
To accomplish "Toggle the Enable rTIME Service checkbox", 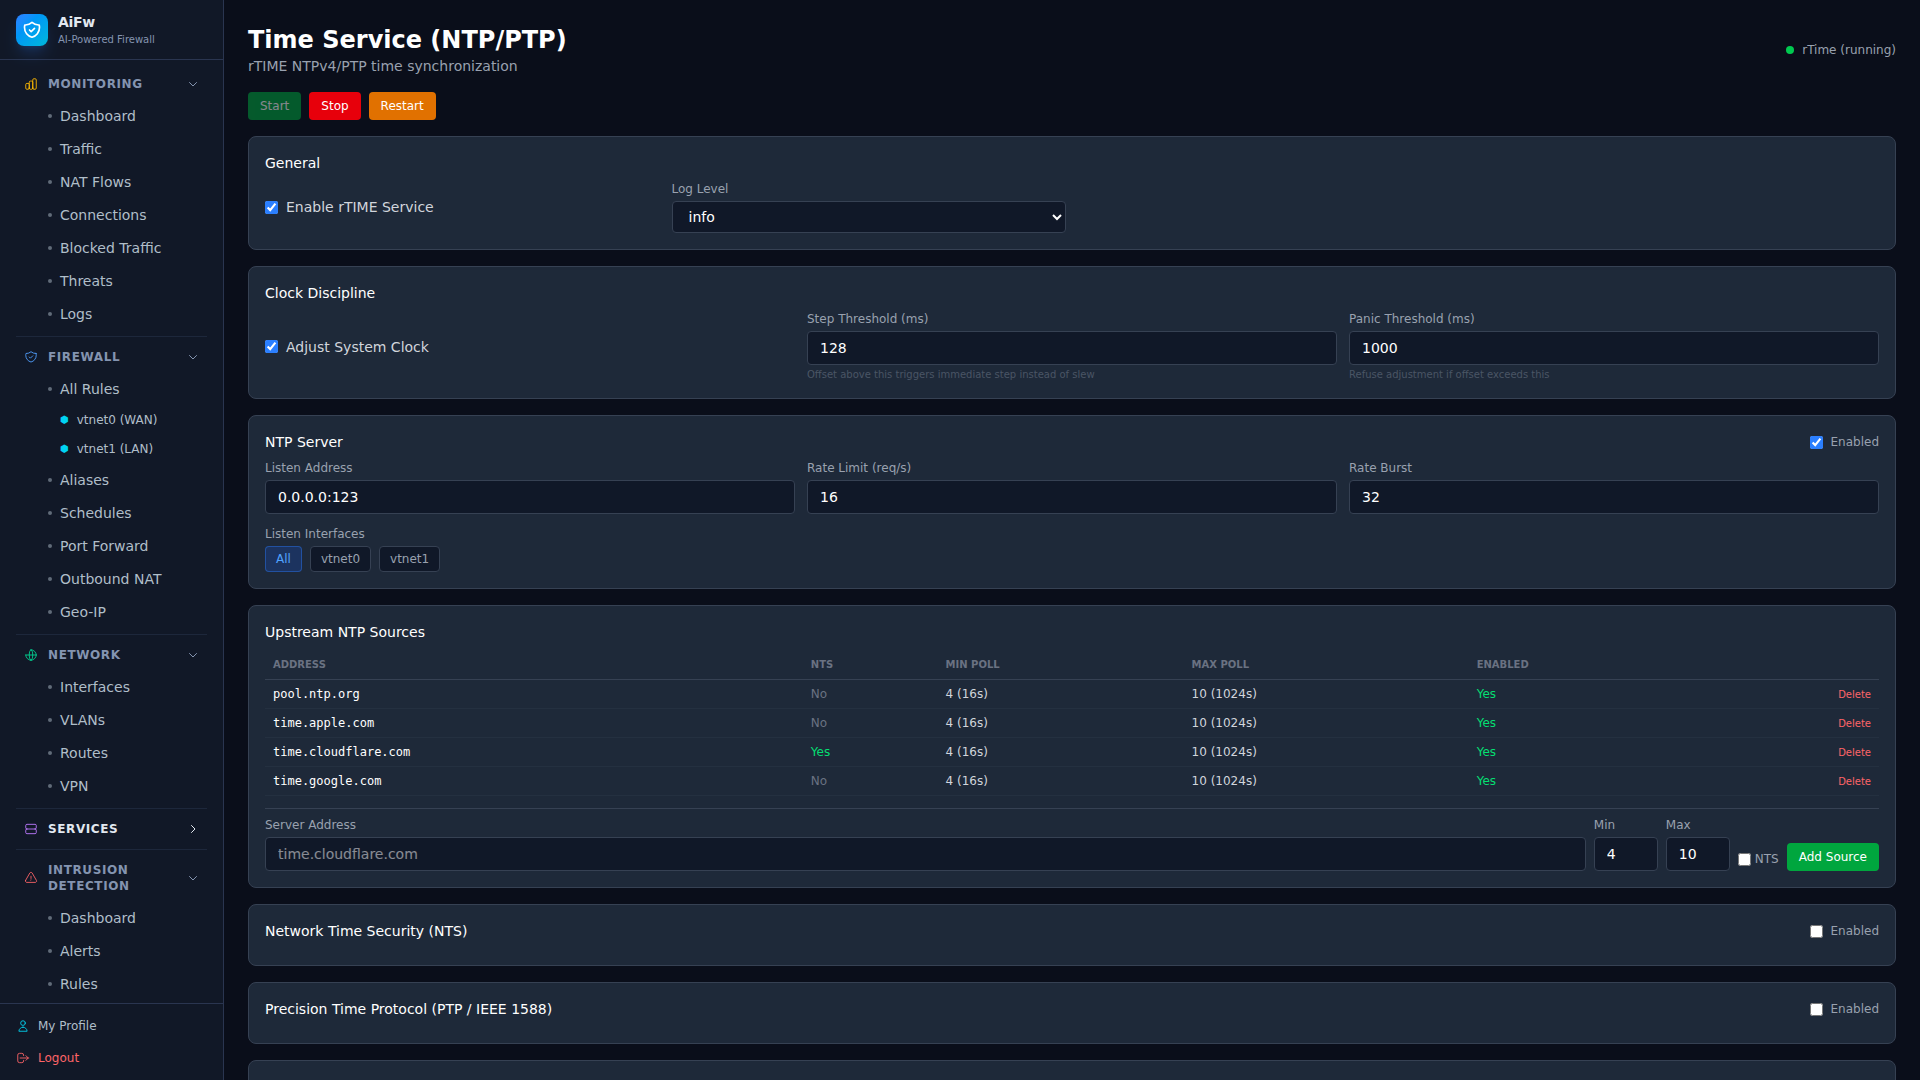I will 271,207.
